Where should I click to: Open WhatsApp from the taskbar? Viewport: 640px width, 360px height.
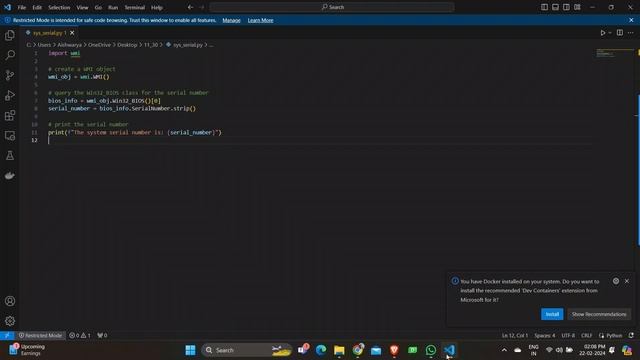point(431,350)
